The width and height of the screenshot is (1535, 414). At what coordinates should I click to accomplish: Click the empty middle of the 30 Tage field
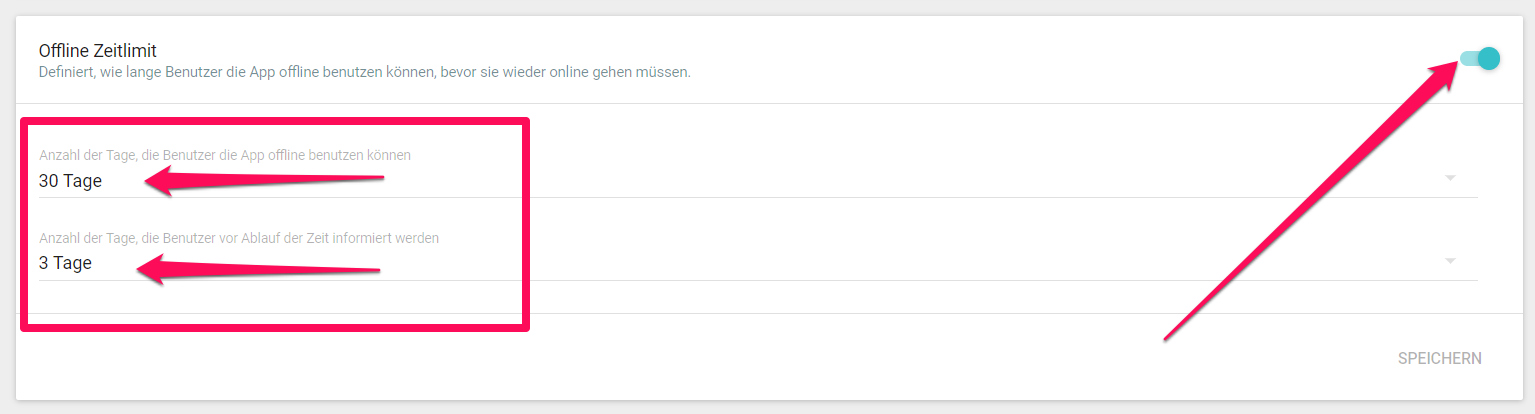900,181
